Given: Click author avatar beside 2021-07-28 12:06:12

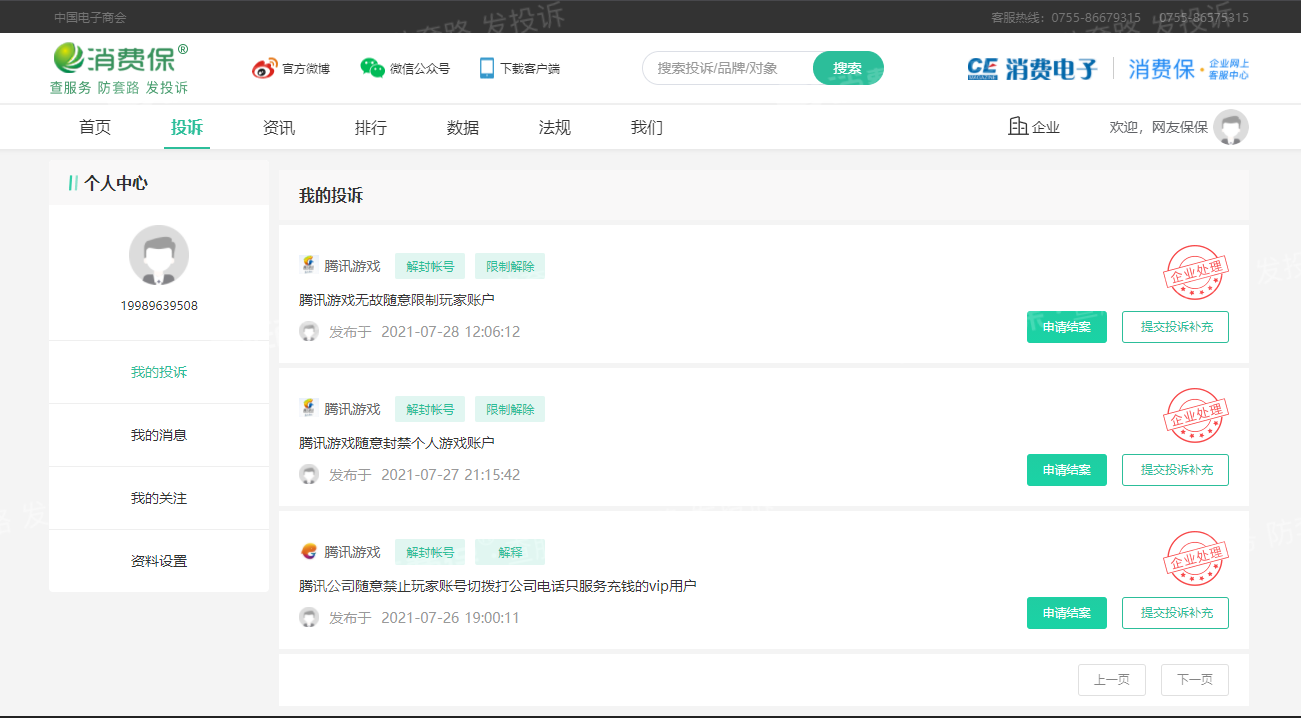Looking at the screenshot, I should click(309, 332).
